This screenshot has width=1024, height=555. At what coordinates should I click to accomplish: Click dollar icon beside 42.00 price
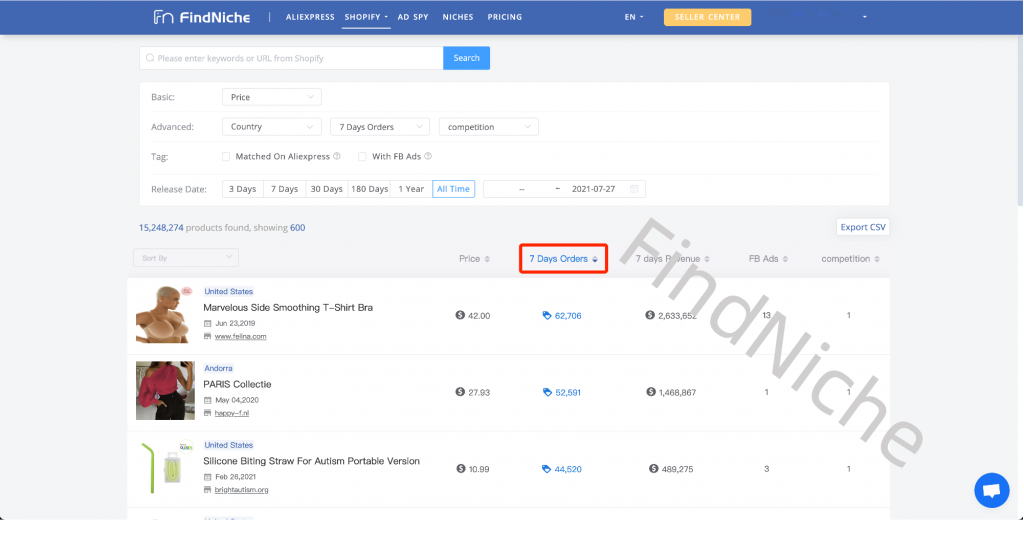click(x=460, y=315)
